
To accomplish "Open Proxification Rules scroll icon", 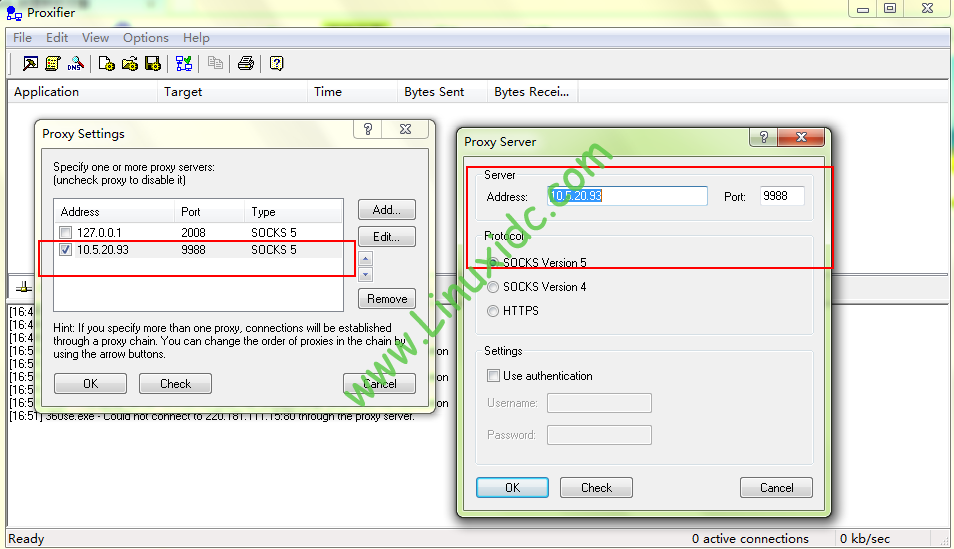I will click(x=52, y=64).
